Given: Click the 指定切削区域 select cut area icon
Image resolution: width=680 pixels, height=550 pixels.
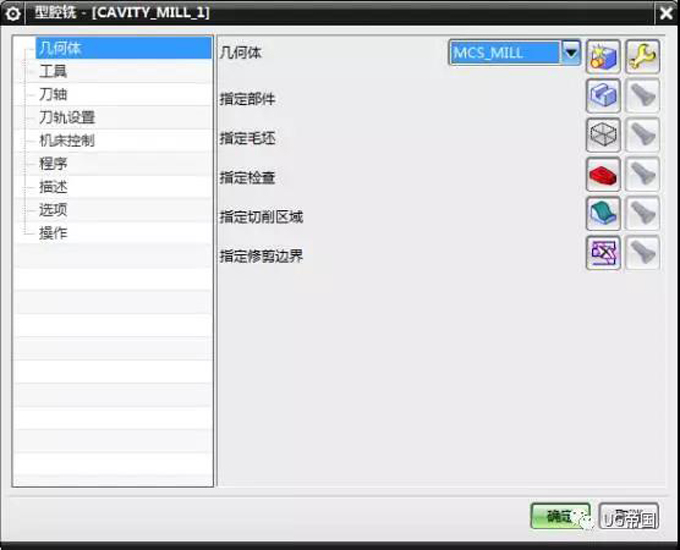Looking at the screenshot, I should point(603,213).
